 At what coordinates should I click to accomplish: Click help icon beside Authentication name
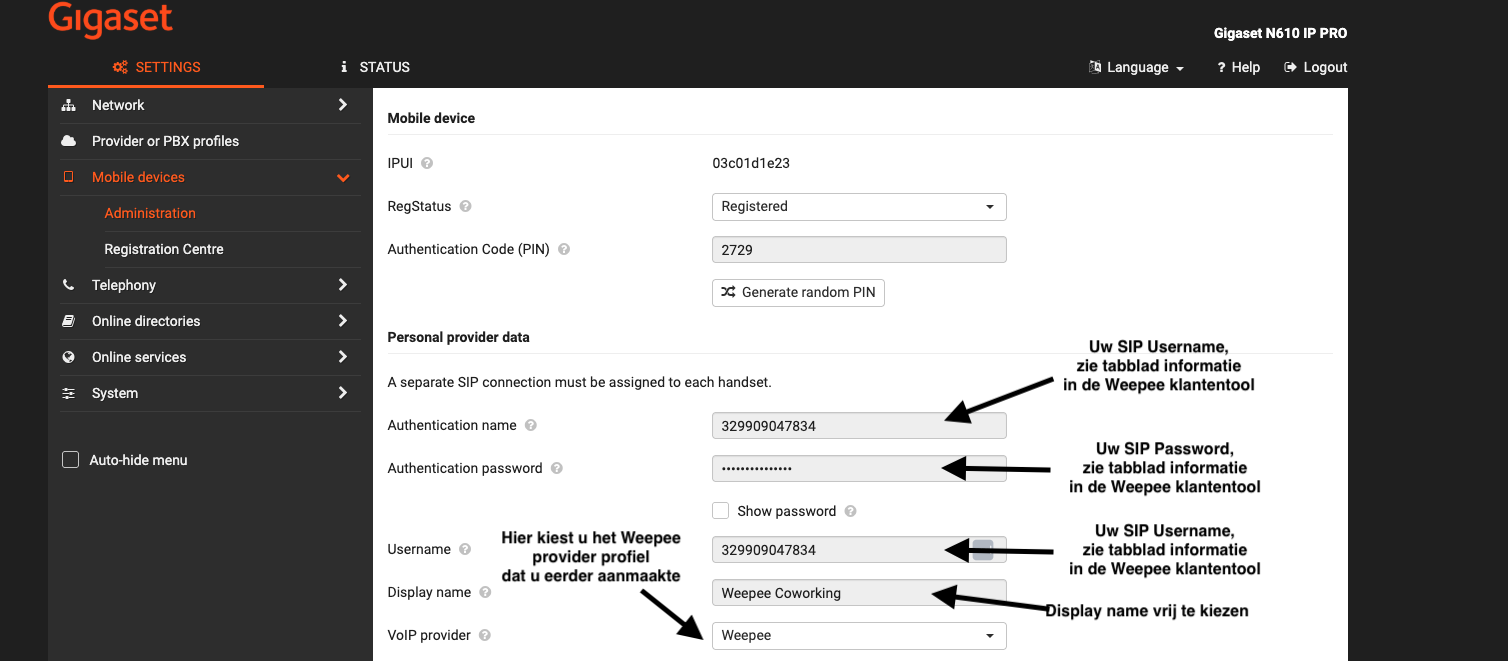point(531,425)
